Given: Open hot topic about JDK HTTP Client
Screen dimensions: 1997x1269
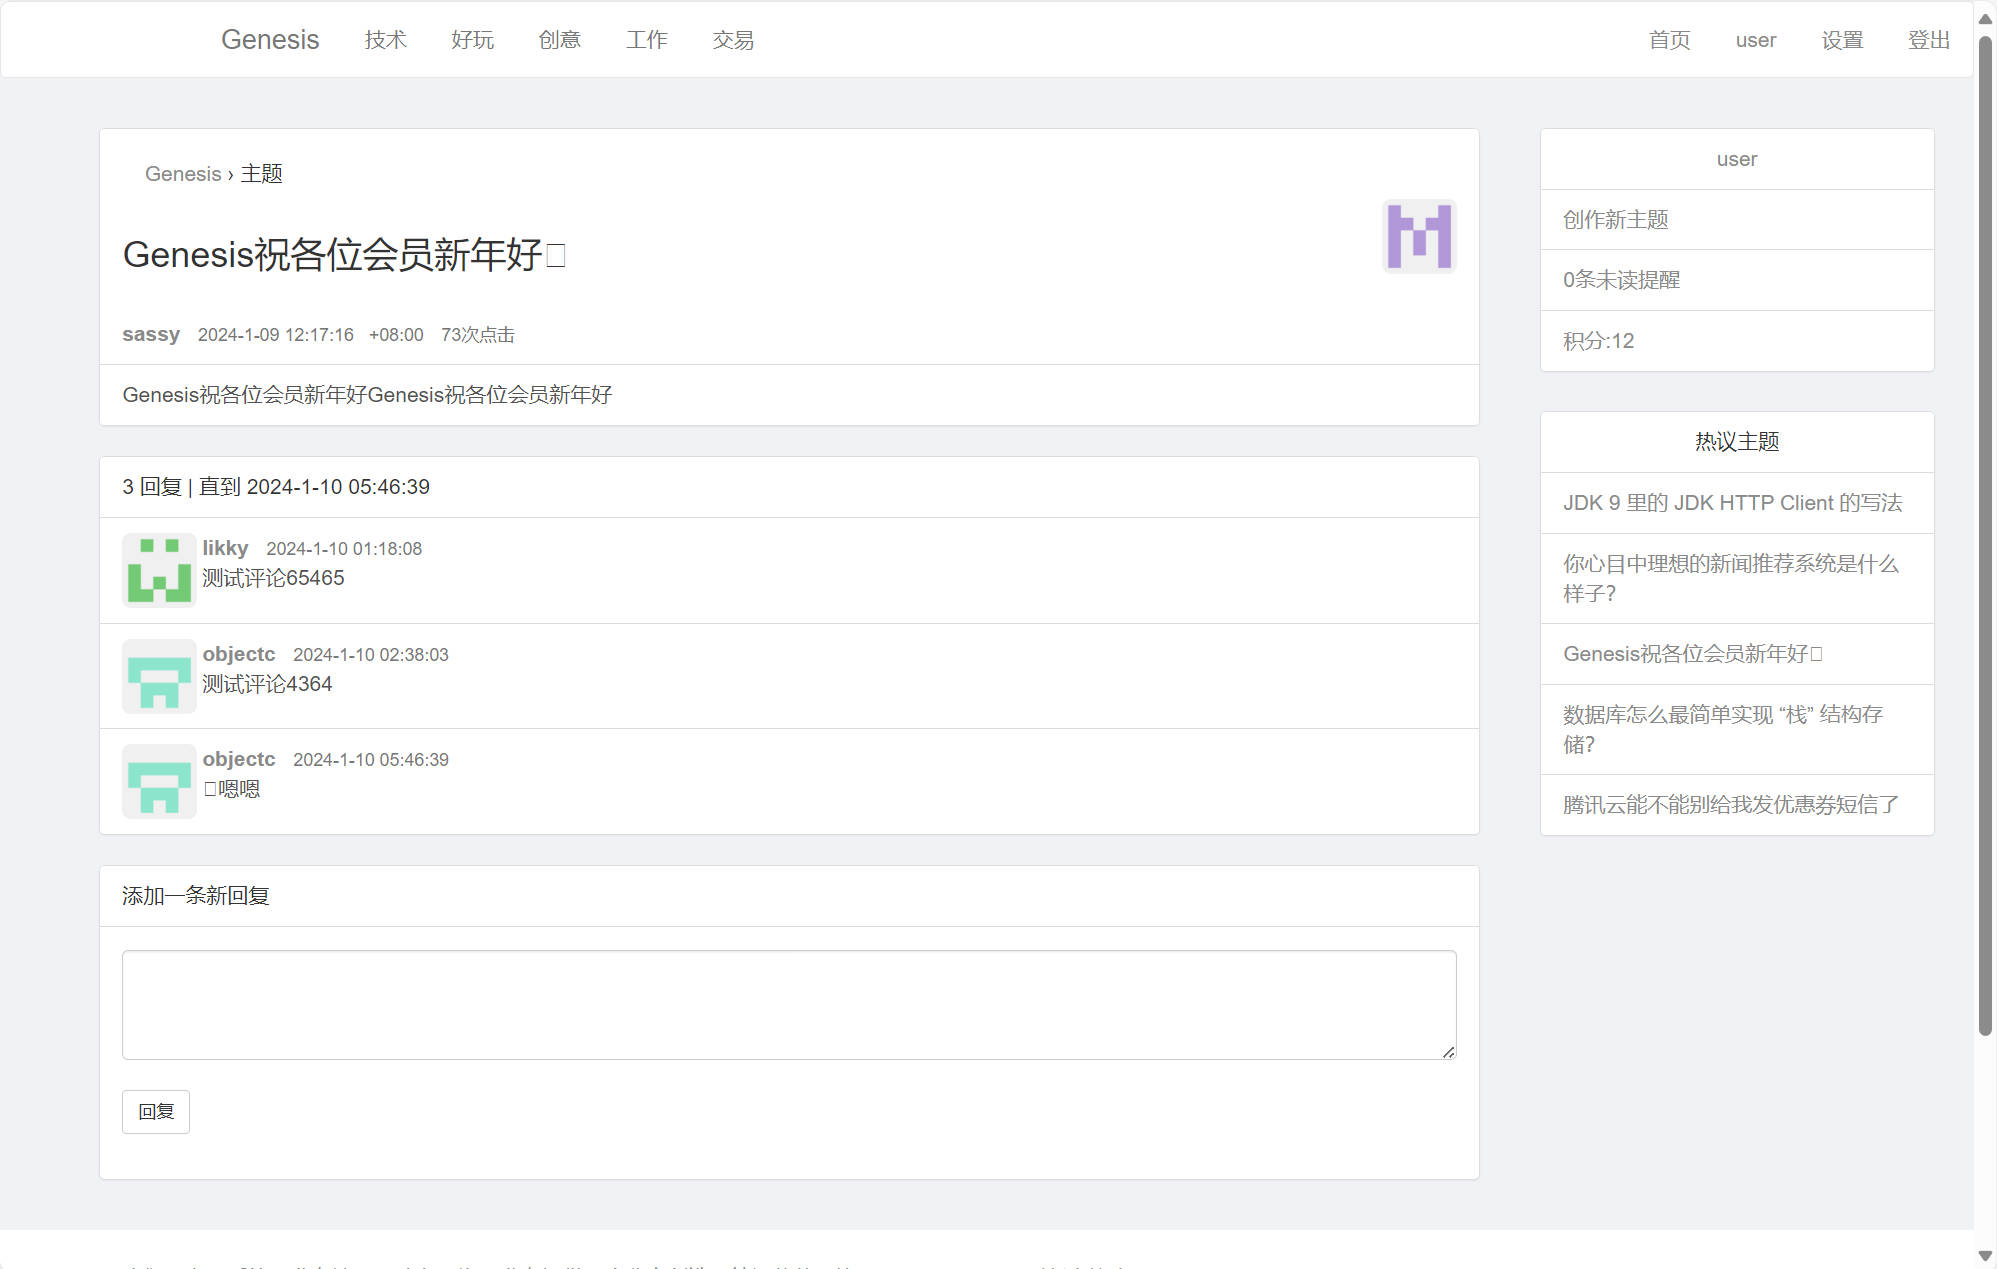Looking at the screenshot, I should click(1733, 502).
